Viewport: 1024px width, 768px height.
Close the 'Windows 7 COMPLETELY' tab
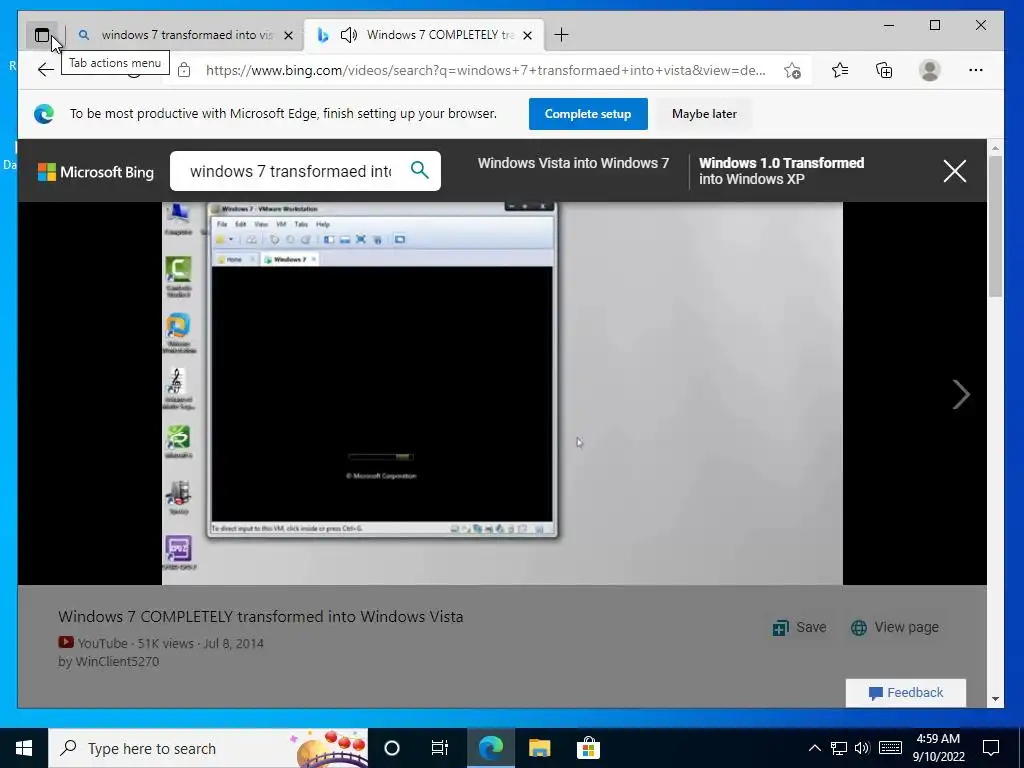click(x=528, y=35)
